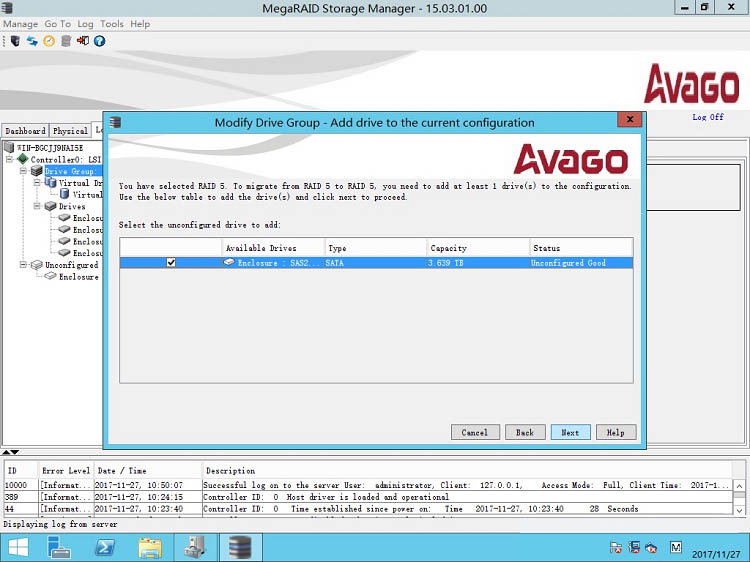Open File Explorer from the taskbar
Viewport: 750px width, 562px height.
coord(150,547)
